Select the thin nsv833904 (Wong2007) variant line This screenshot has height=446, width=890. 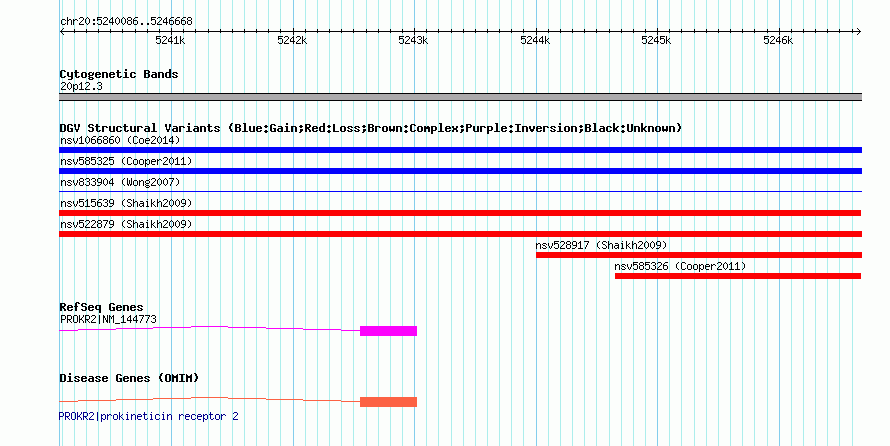click(x=460, y=192)
